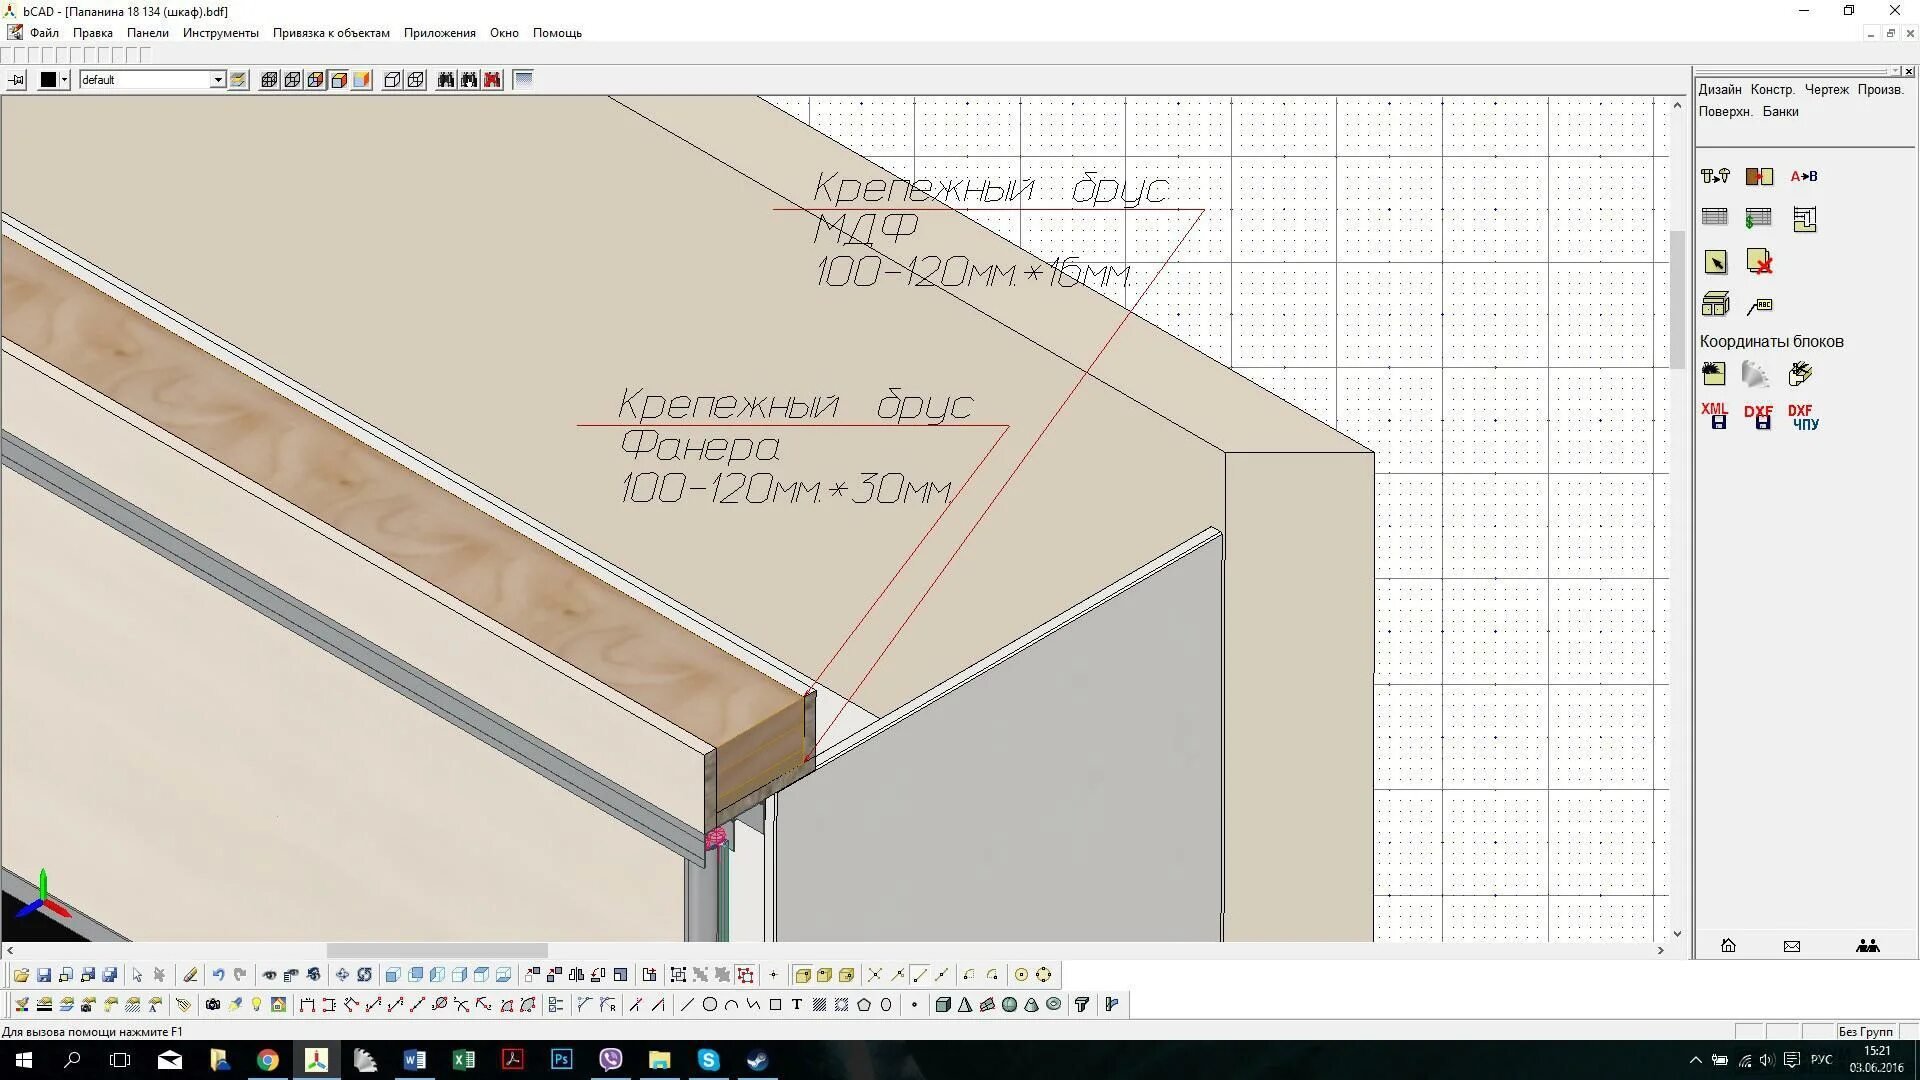Open the color swatch dropdown arrow
1920x1080 pixels.
[x=64, y=80]
